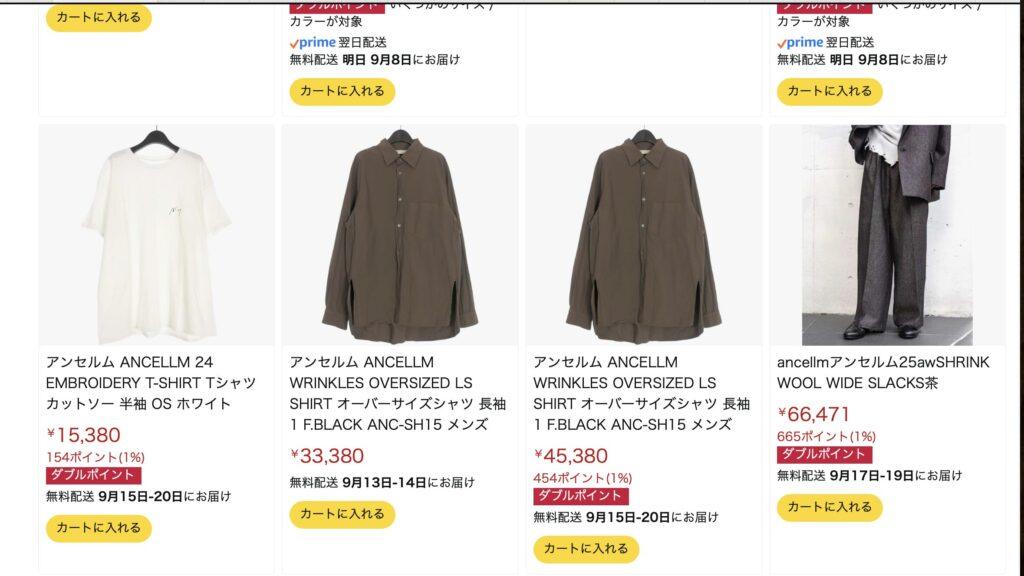Add the ¥66,471 wool slacks to cart
This screenshot has height=576, width=1024.
[x=829, y=507]
